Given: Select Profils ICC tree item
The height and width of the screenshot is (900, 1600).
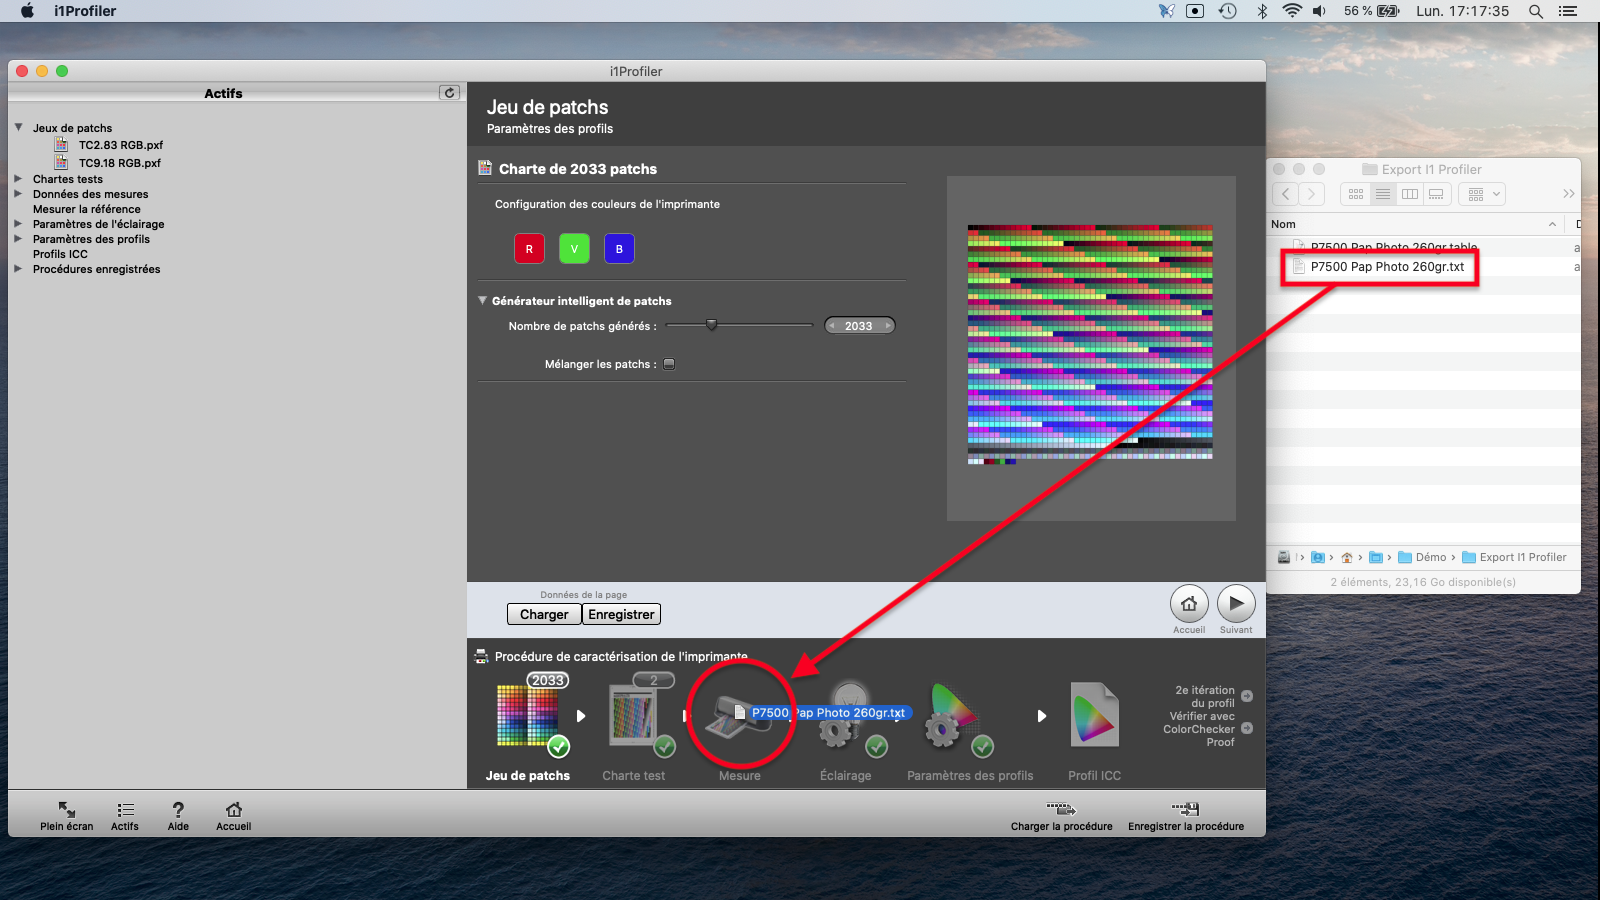Looking at the screenshot, I should click(60, 254).
